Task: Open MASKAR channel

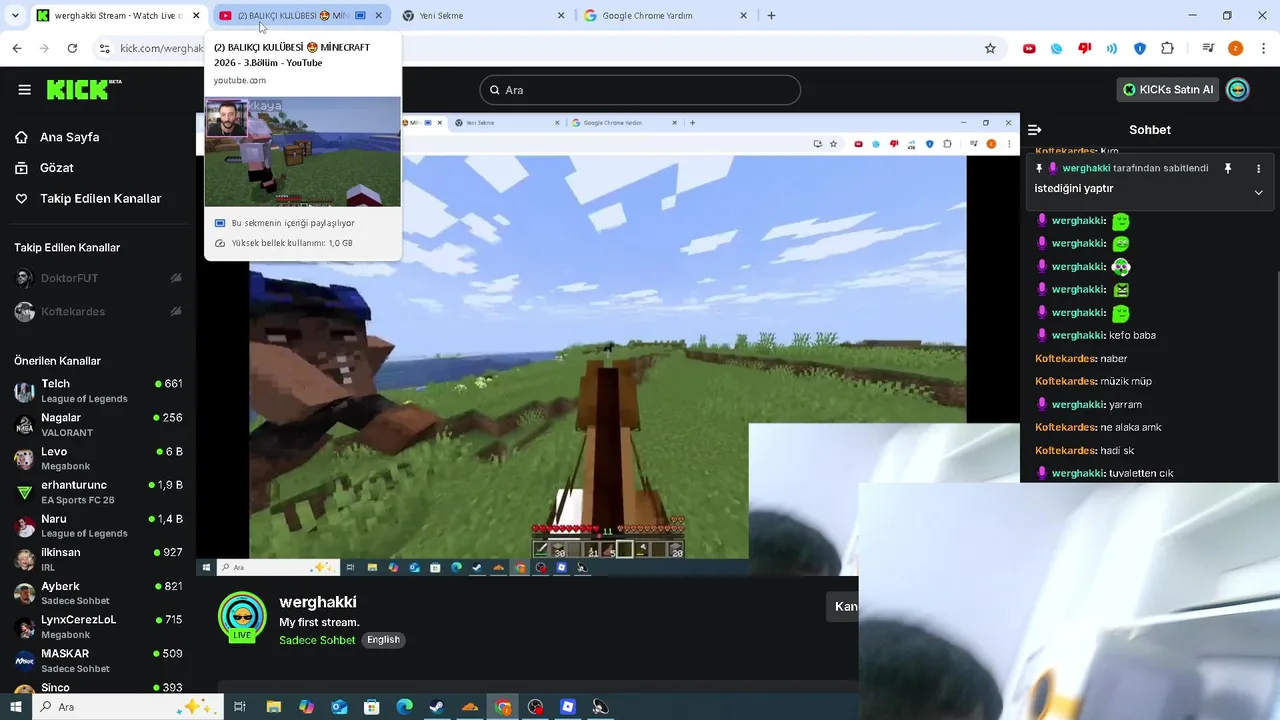Action: click(x=98, y=661)
